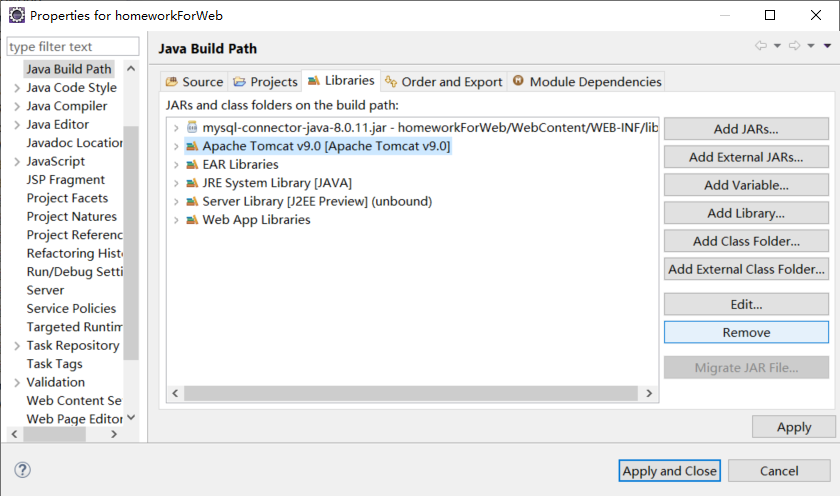The image size is (840, 496).
Task: Click the type filter text field
Action: pos(73,47)
